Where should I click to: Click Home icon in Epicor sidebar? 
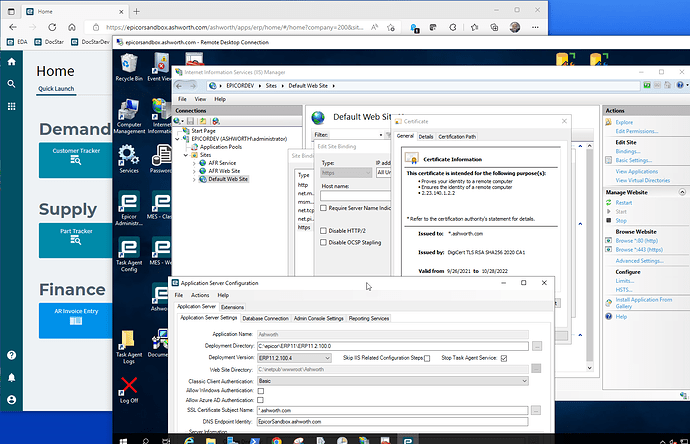point(11,62)
